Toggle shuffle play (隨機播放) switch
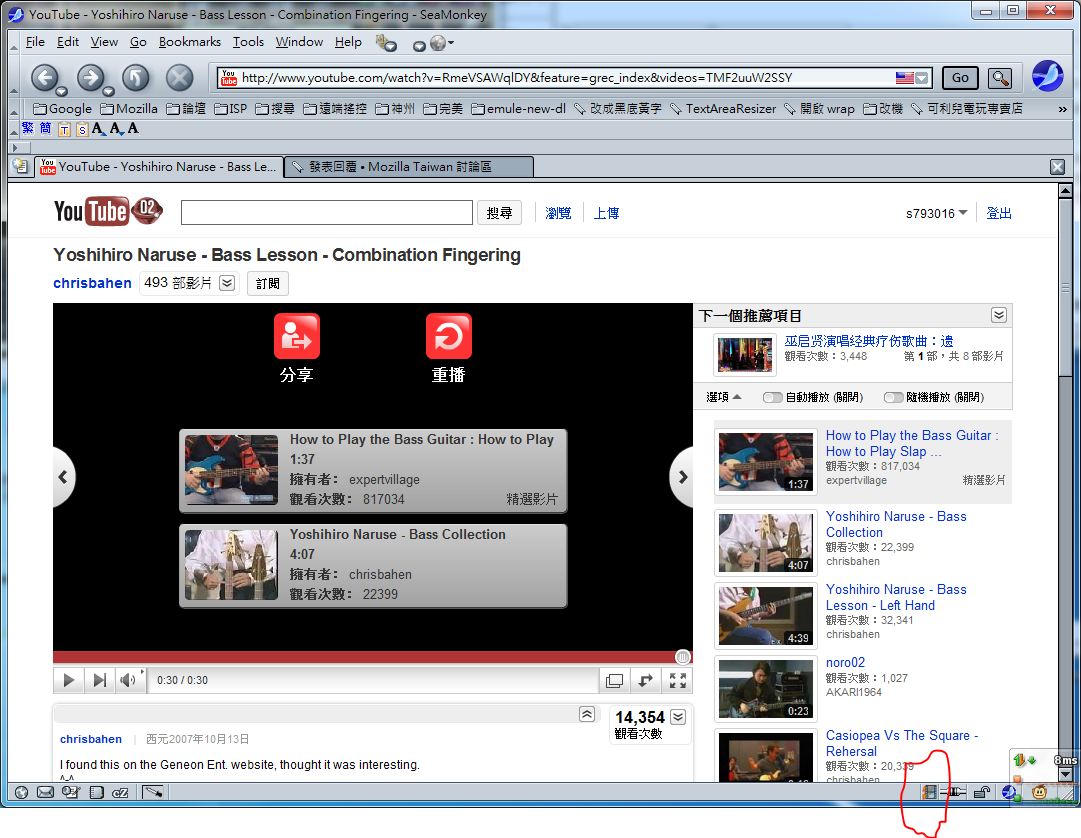Screen dimensions: 1081x838 tap(893, 397)
